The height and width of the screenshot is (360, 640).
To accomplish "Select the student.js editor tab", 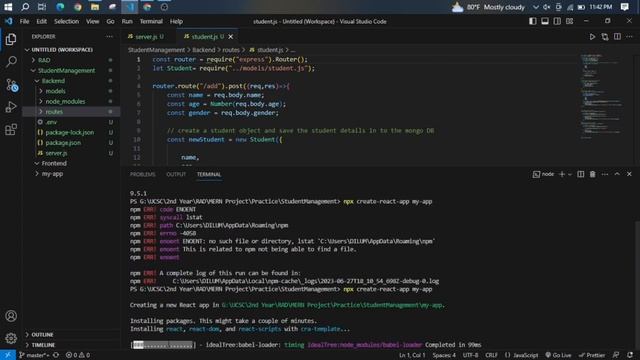I will click(204, 37).
